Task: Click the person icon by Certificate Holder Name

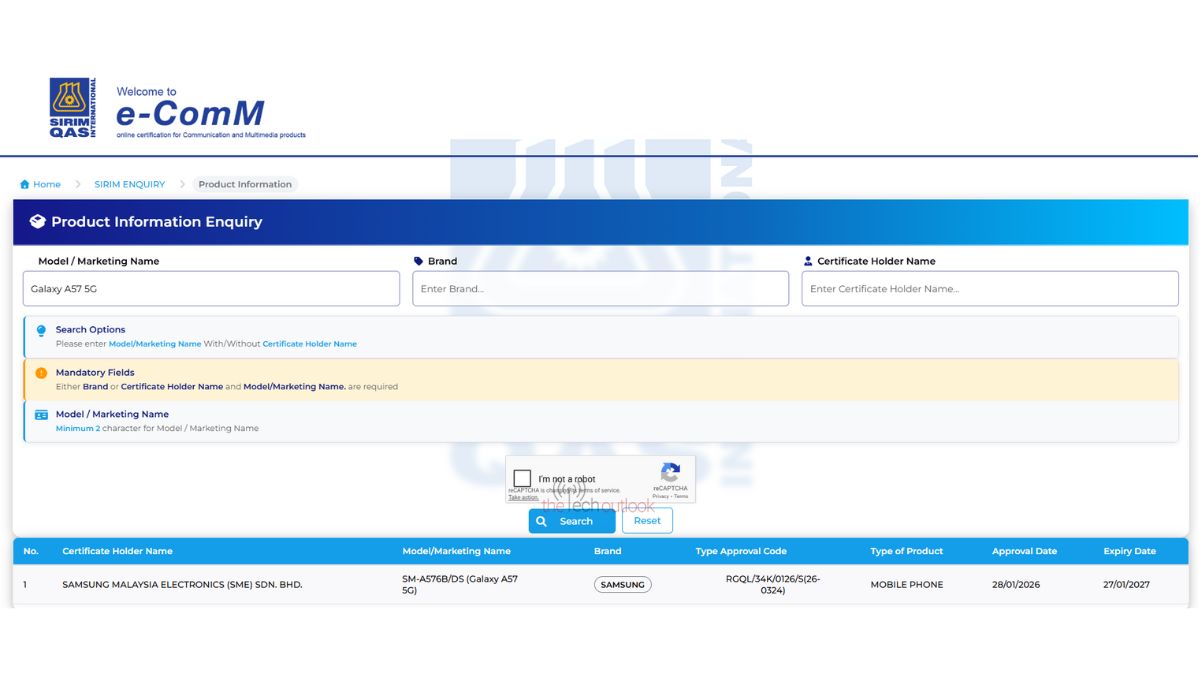Action: click(x=808, y=261)
